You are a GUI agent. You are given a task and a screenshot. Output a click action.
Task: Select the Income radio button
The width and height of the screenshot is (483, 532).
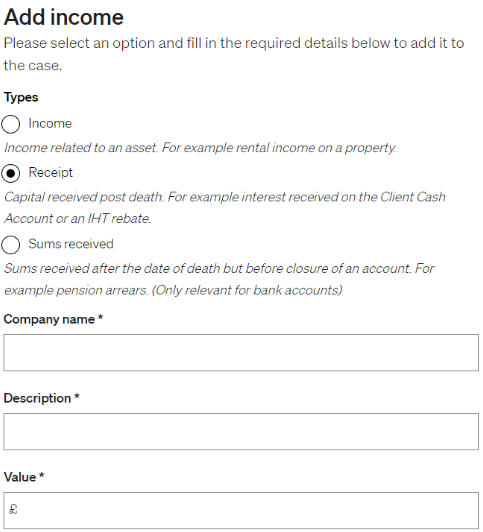11,124
